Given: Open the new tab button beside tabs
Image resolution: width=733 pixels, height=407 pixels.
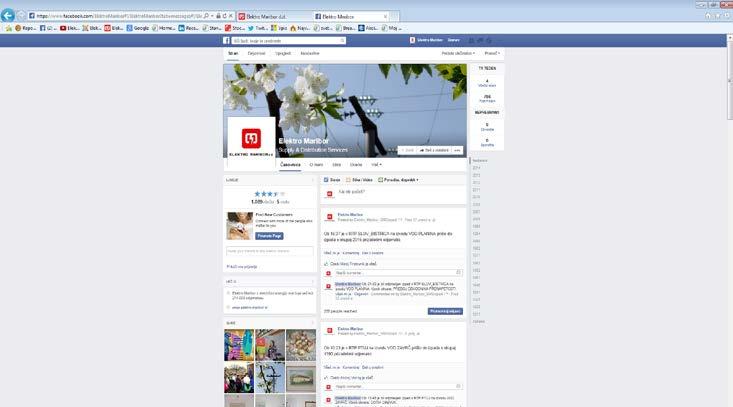Looking at the screenshot, I should click(x=395, y=16).
